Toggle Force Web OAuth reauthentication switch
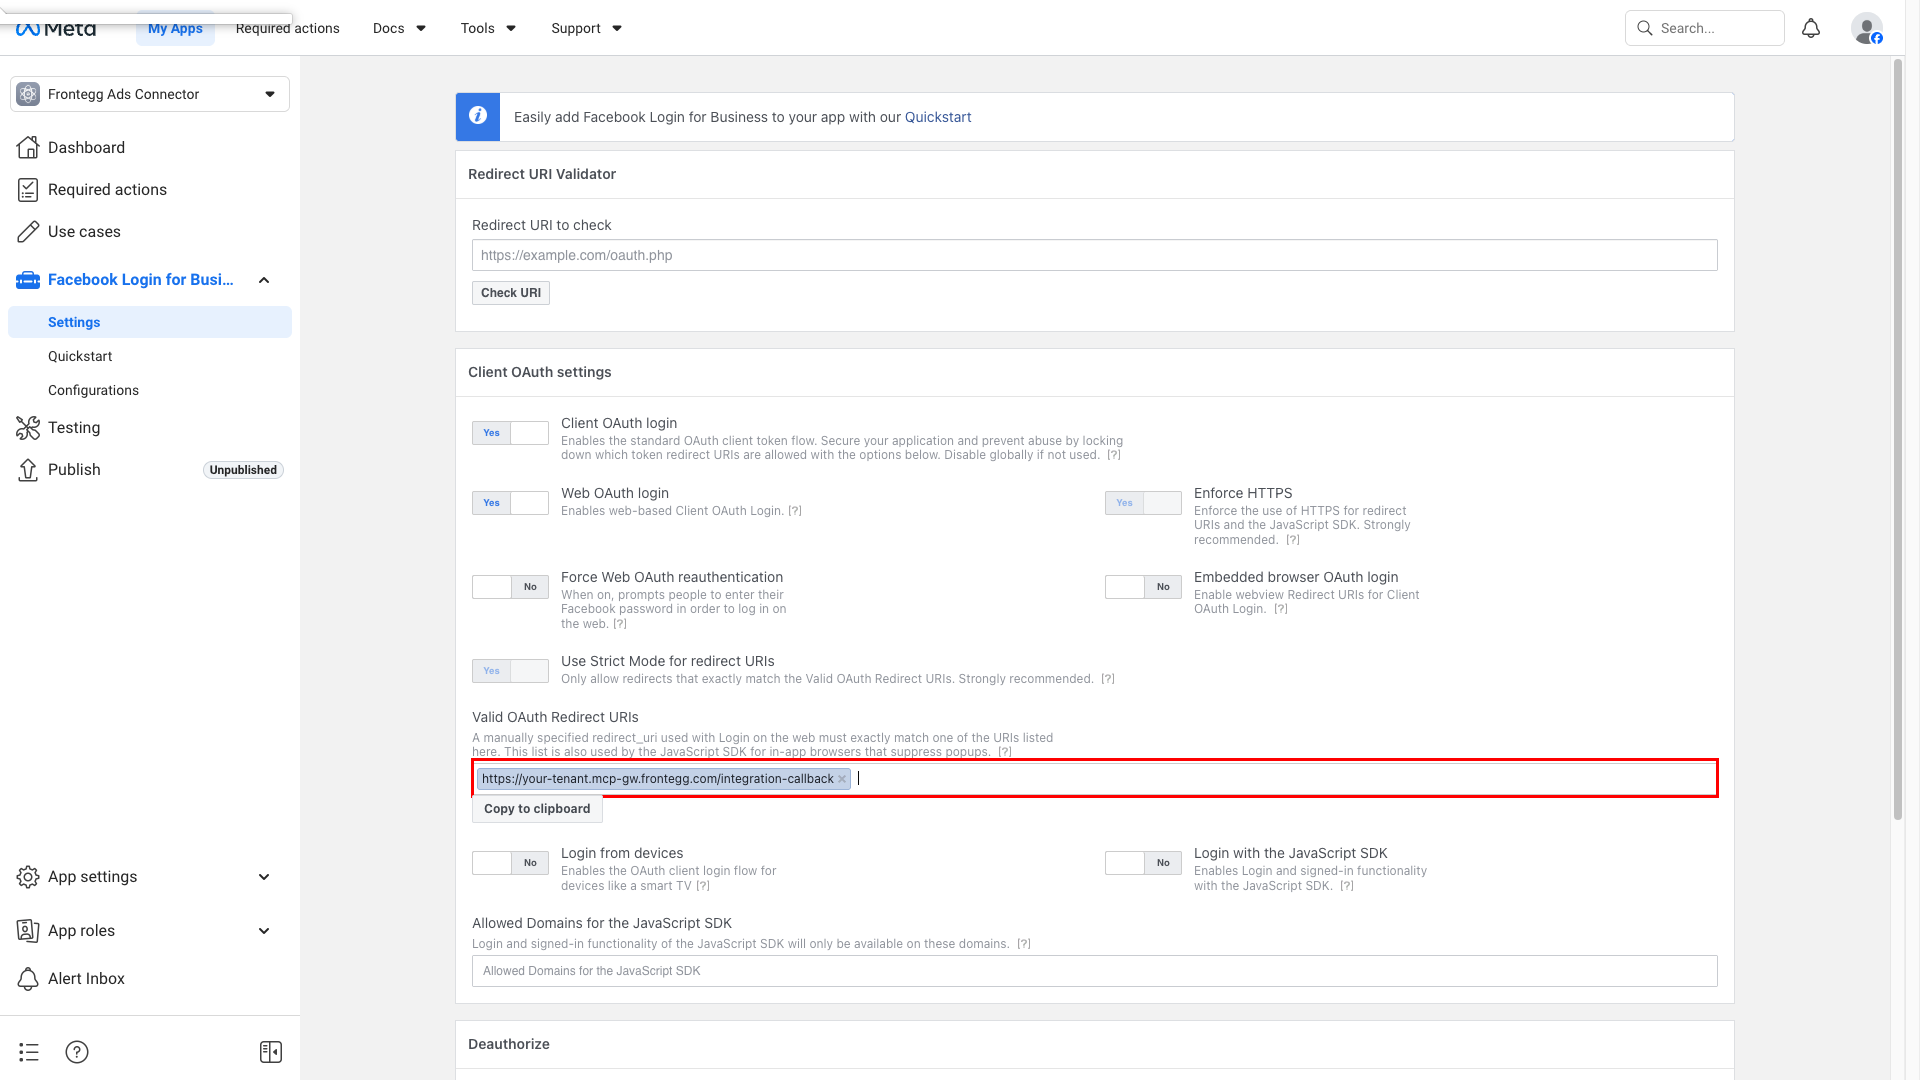This screenshot has width=1920, height=1080. [x=510, y=587]
